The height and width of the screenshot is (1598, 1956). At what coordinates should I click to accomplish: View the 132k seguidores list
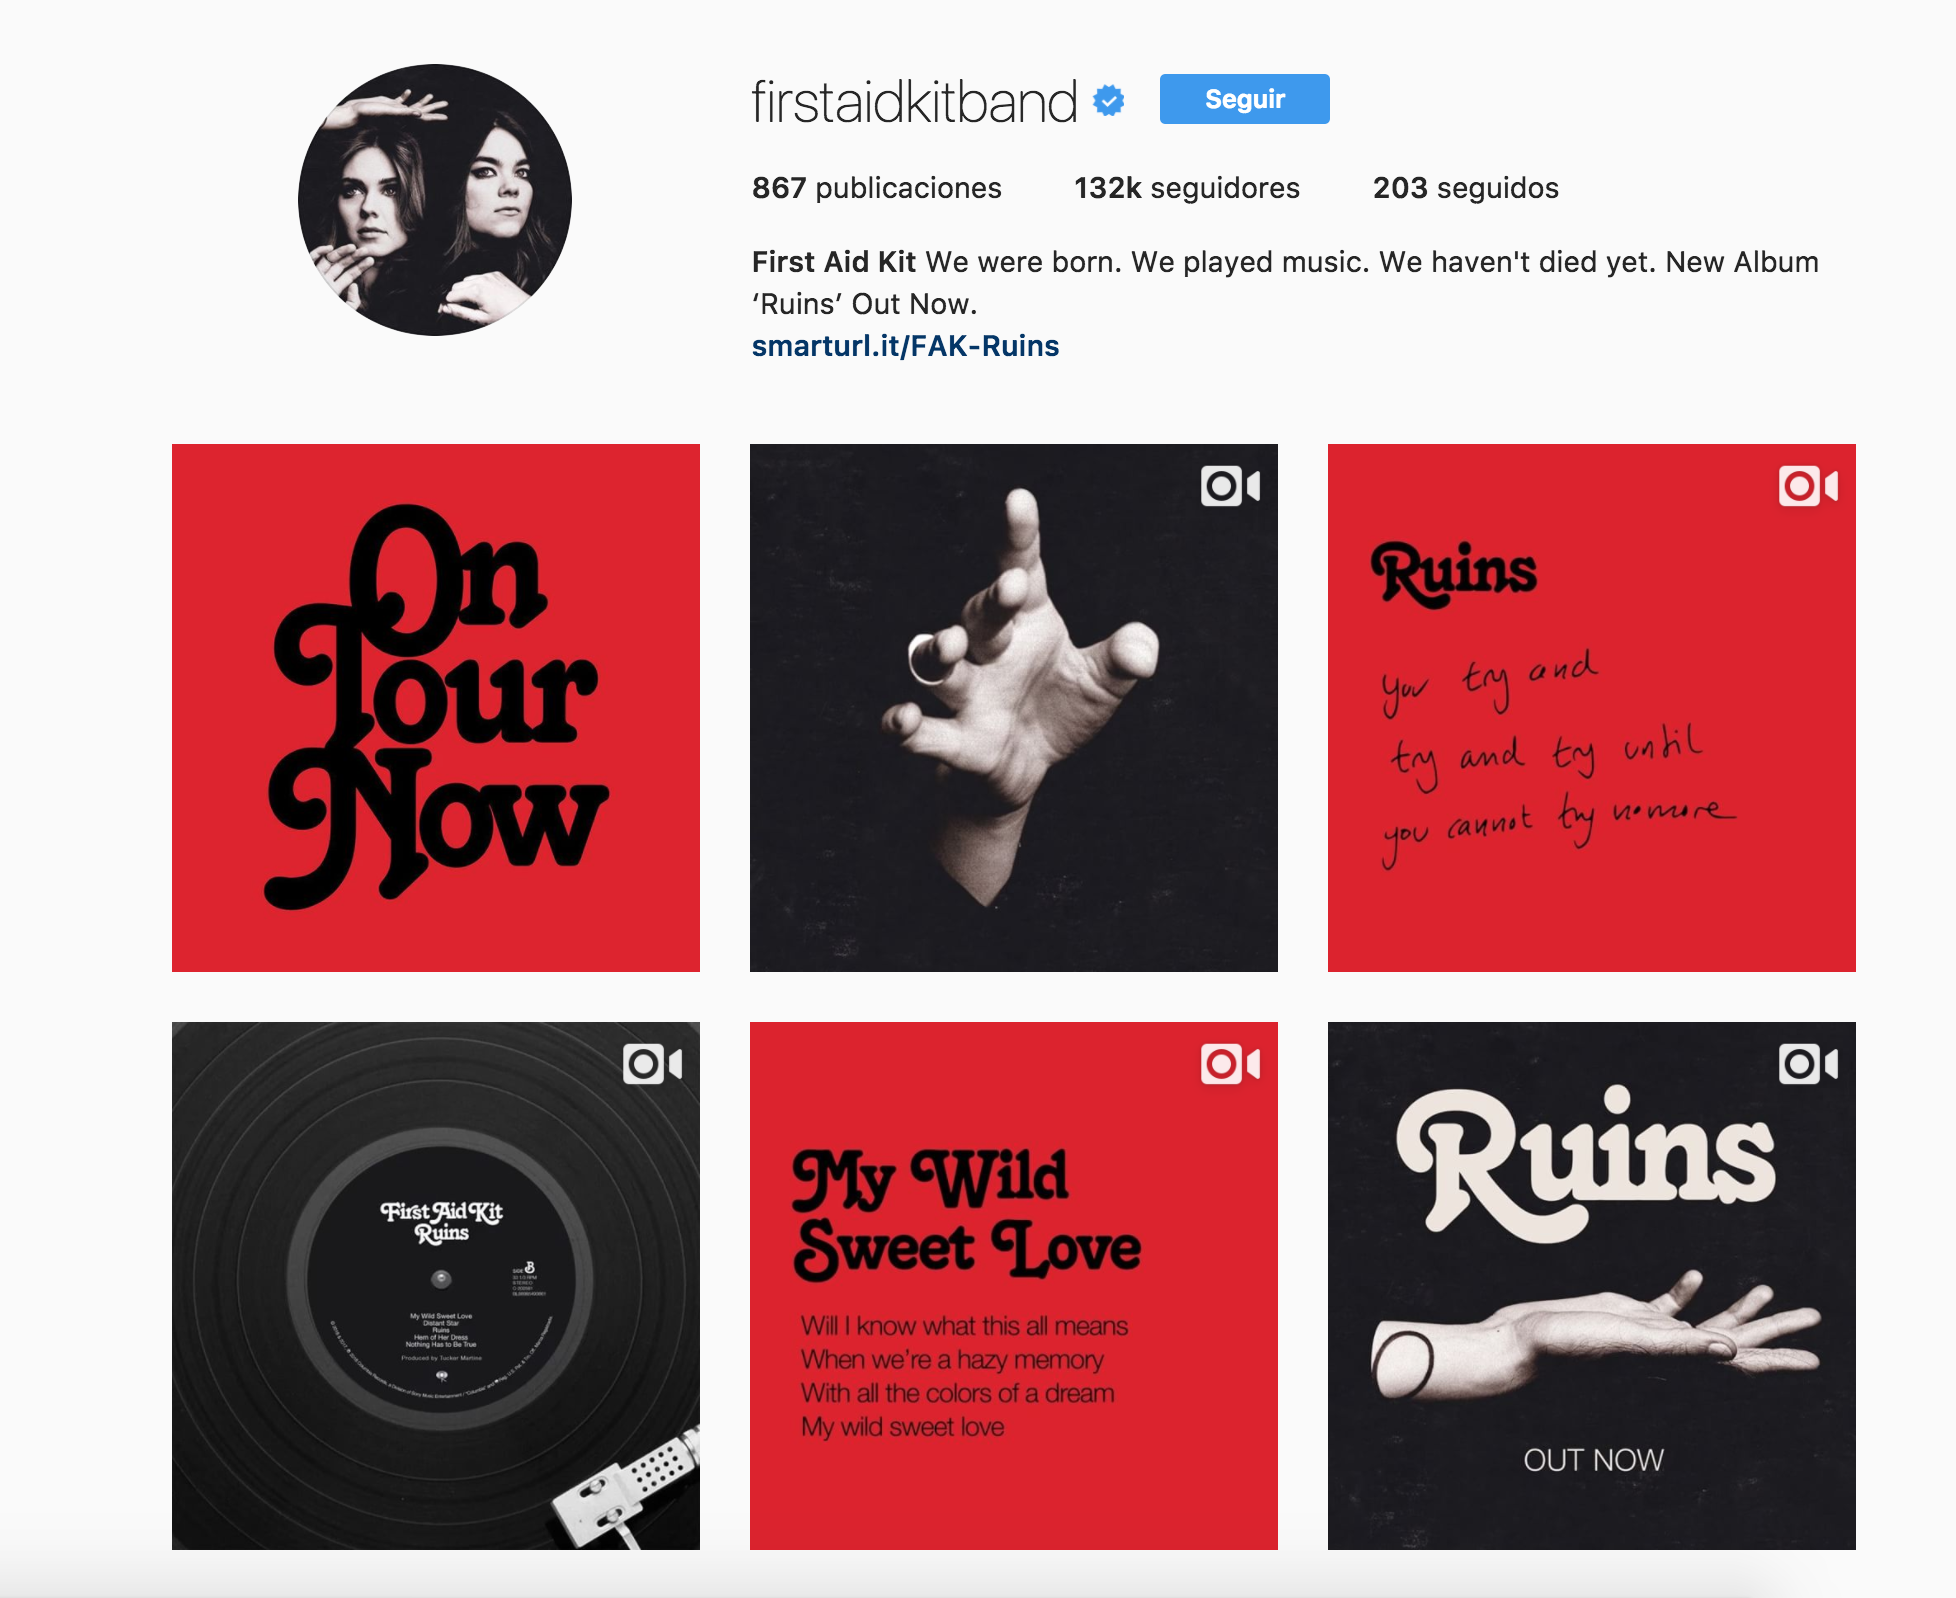click(x=1187, y=188)
